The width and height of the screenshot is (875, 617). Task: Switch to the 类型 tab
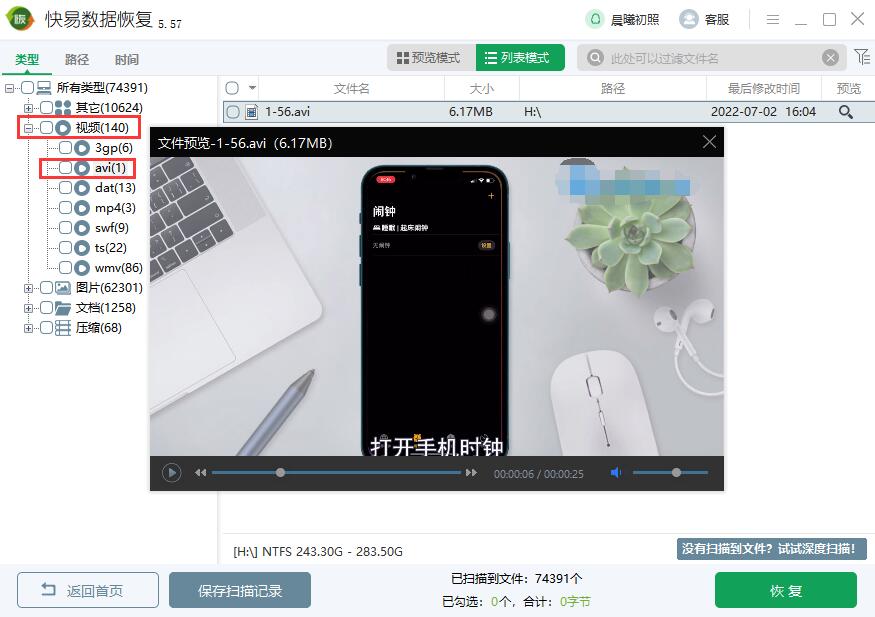point(27,59)
